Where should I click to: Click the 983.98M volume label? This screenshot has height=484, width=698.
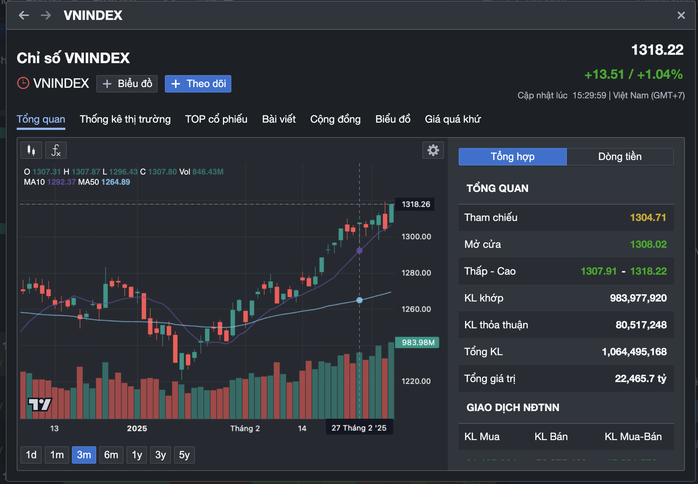(x=417, y=342)
